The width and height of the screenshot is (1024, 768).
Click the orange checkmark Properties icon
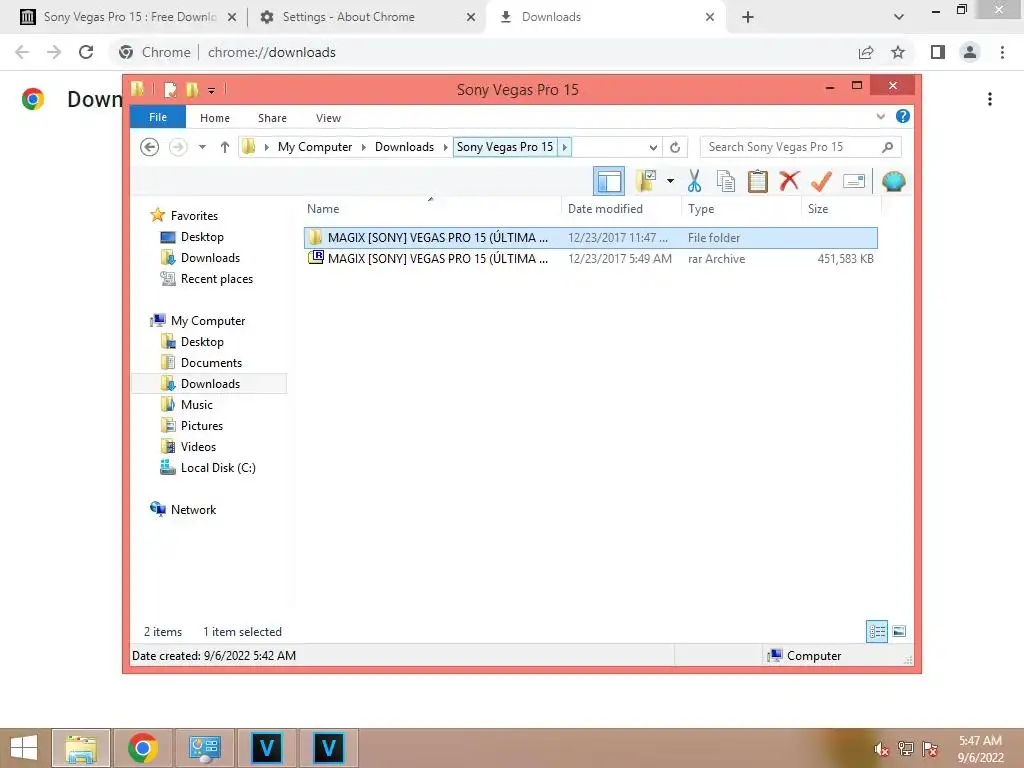[822, 181]
